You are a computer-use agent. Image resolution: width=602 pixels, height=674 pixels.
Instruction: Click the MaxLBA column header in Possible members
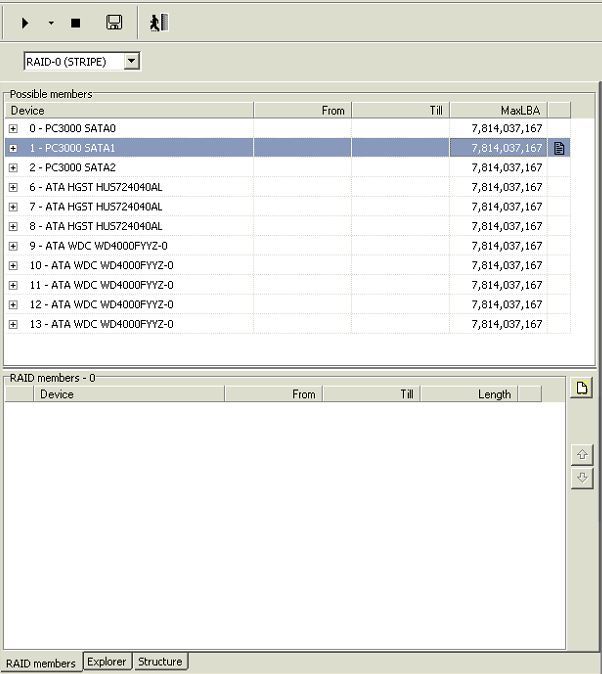498,110
